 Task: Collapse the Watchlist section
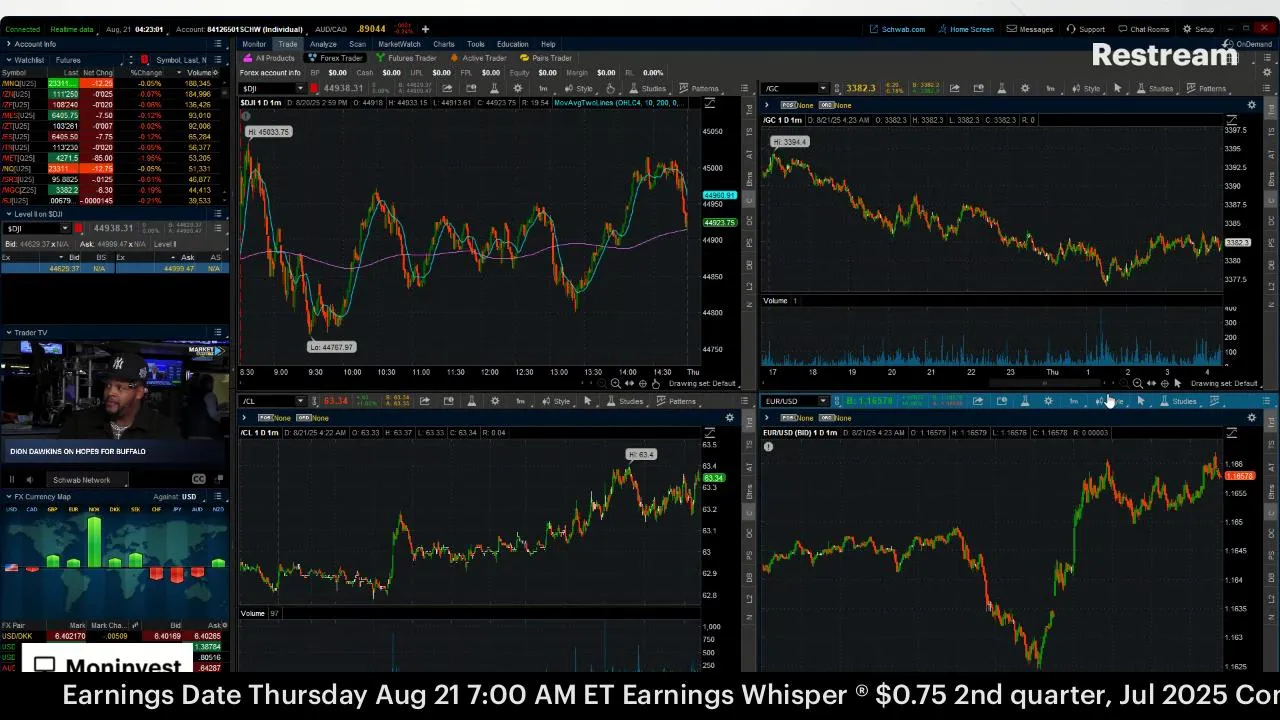[8, 60]
